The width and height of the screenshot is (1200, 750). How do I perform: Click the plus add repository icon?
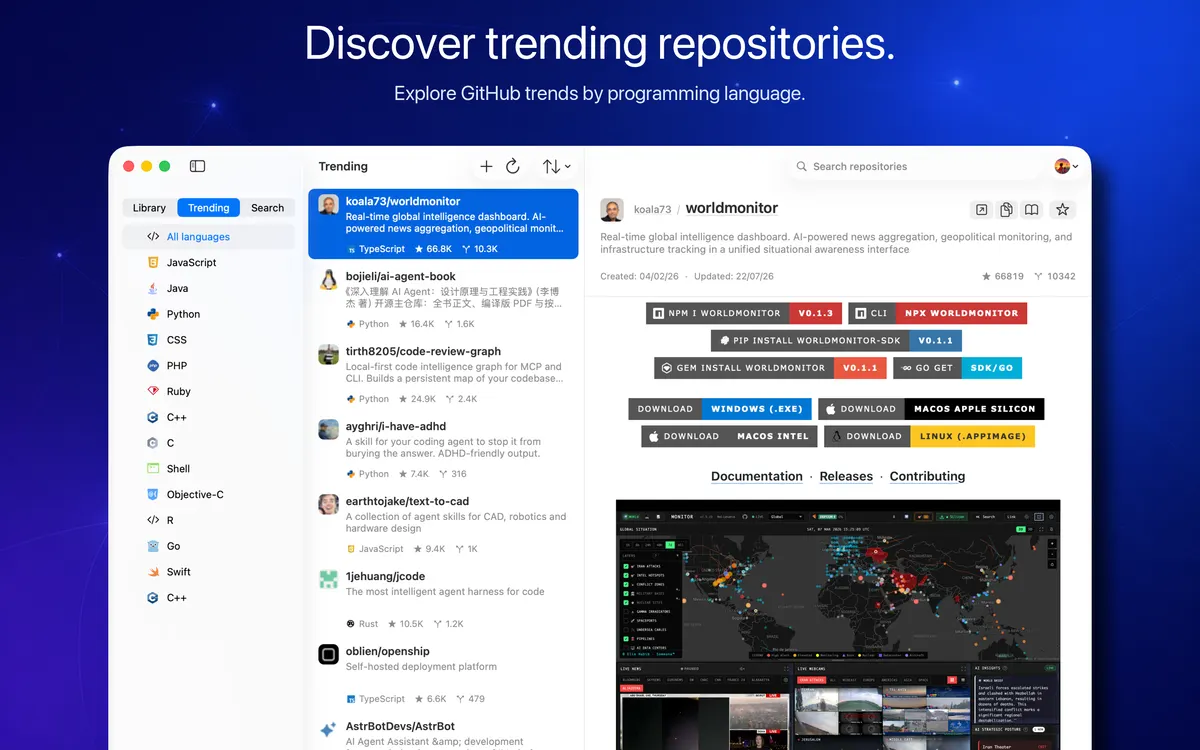(x=486, y=167)
